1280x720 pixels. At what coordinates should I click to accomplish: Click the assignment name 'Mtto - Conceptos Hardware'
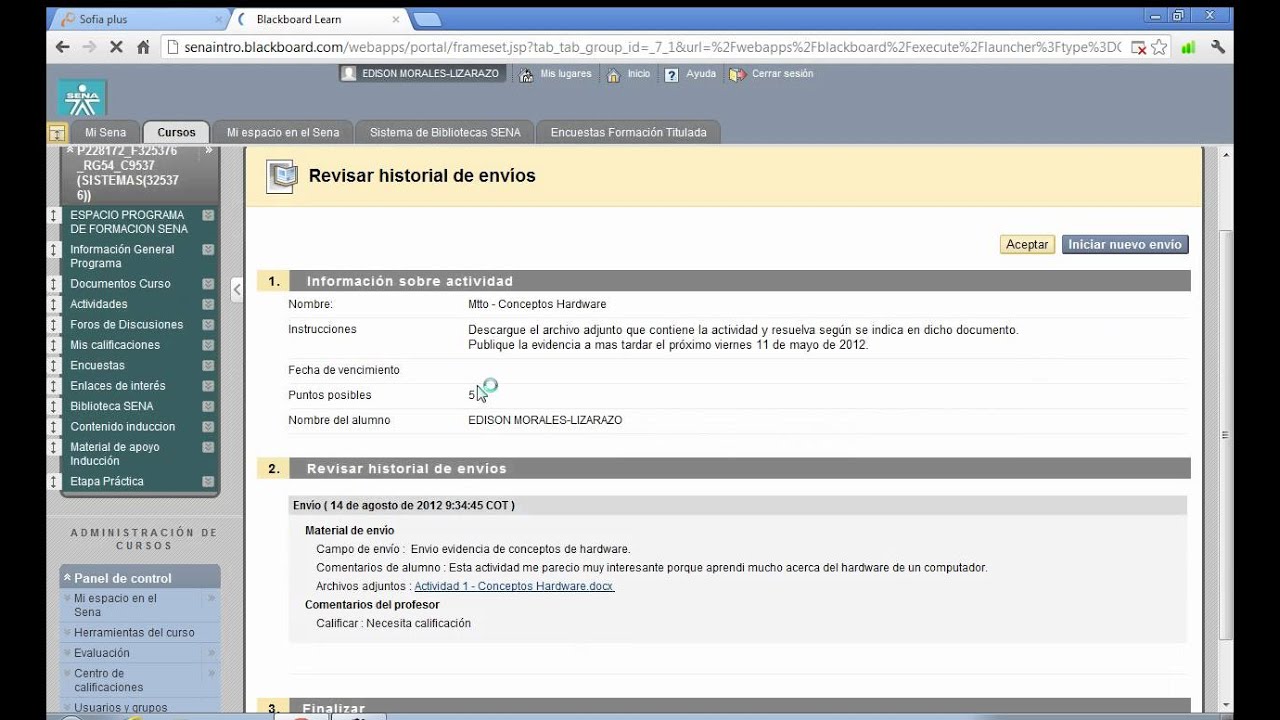point(537,304)
